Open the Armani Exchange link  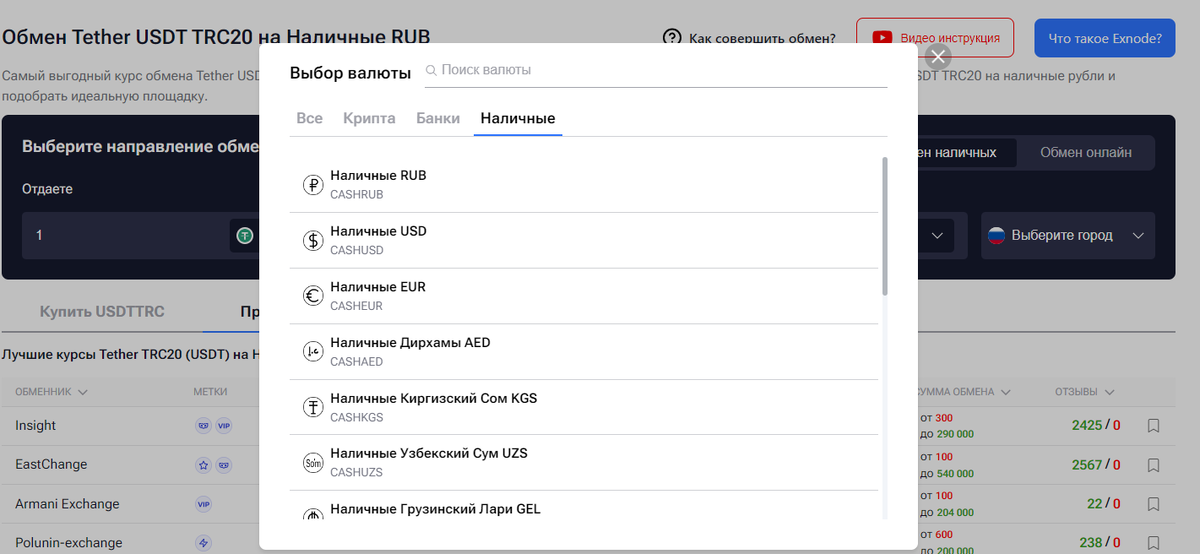(67, 504)
